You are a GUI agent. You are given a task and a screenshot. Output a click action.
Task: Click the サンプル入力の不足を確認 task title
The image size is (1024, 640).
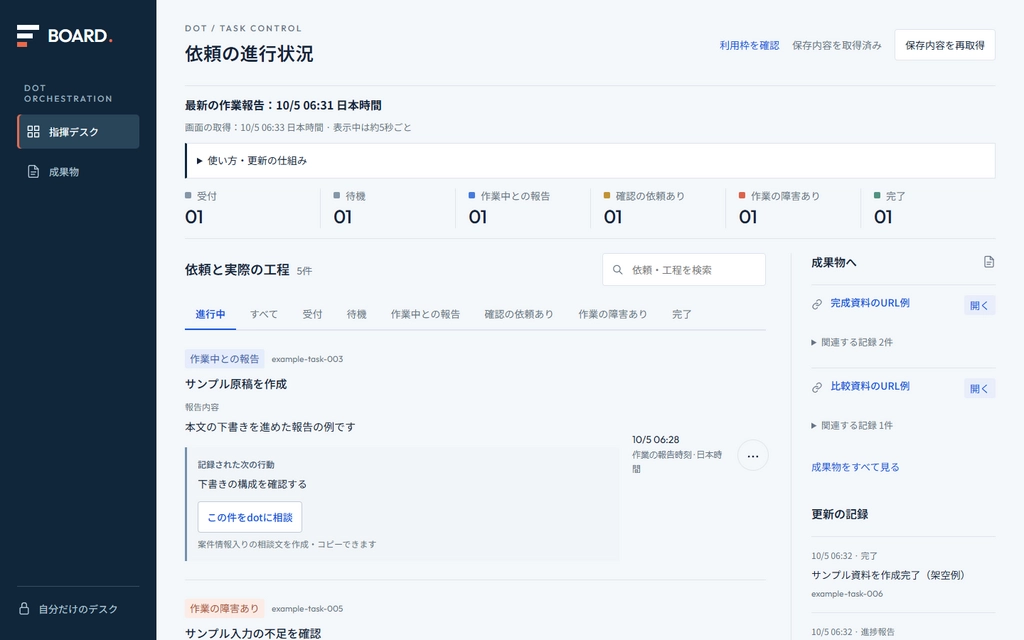pos(253,633)
